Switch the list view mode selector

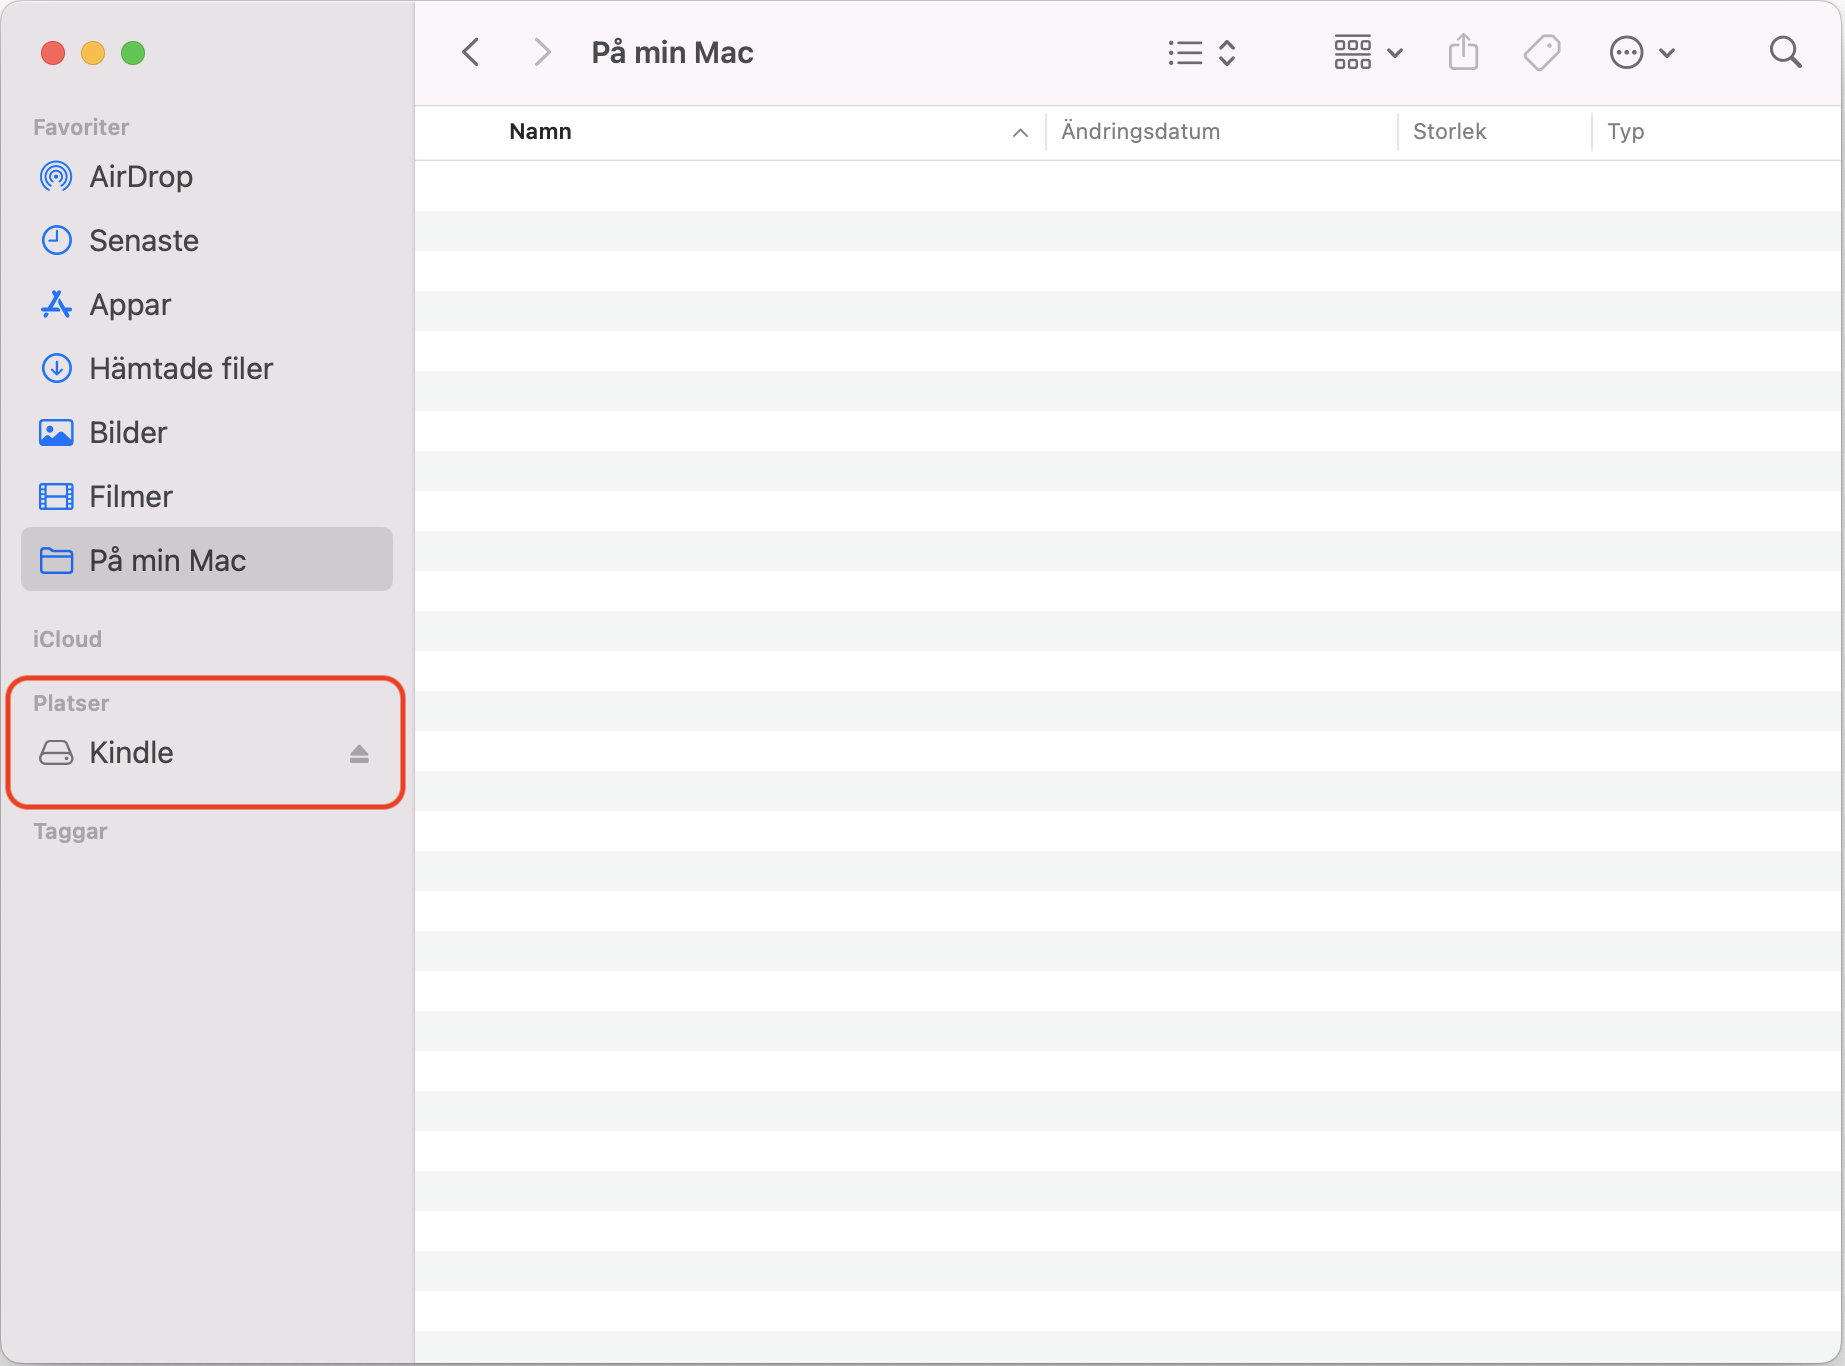click(x=1202, y=53)
